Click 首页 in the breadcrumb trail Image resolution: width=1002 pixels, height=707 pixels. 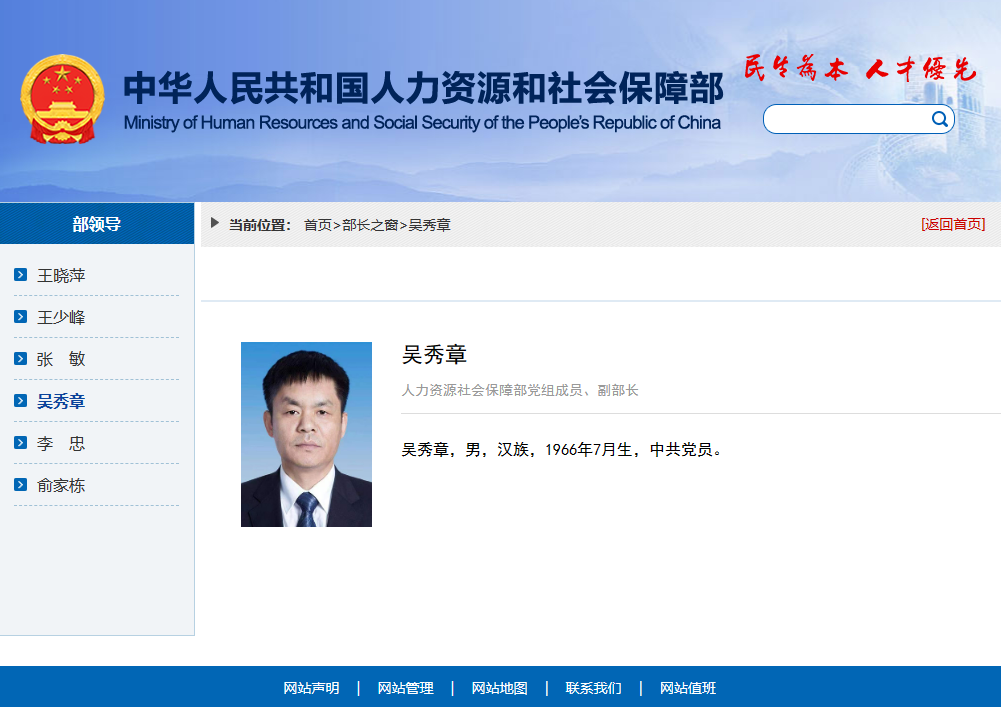[x=315, y=224]
